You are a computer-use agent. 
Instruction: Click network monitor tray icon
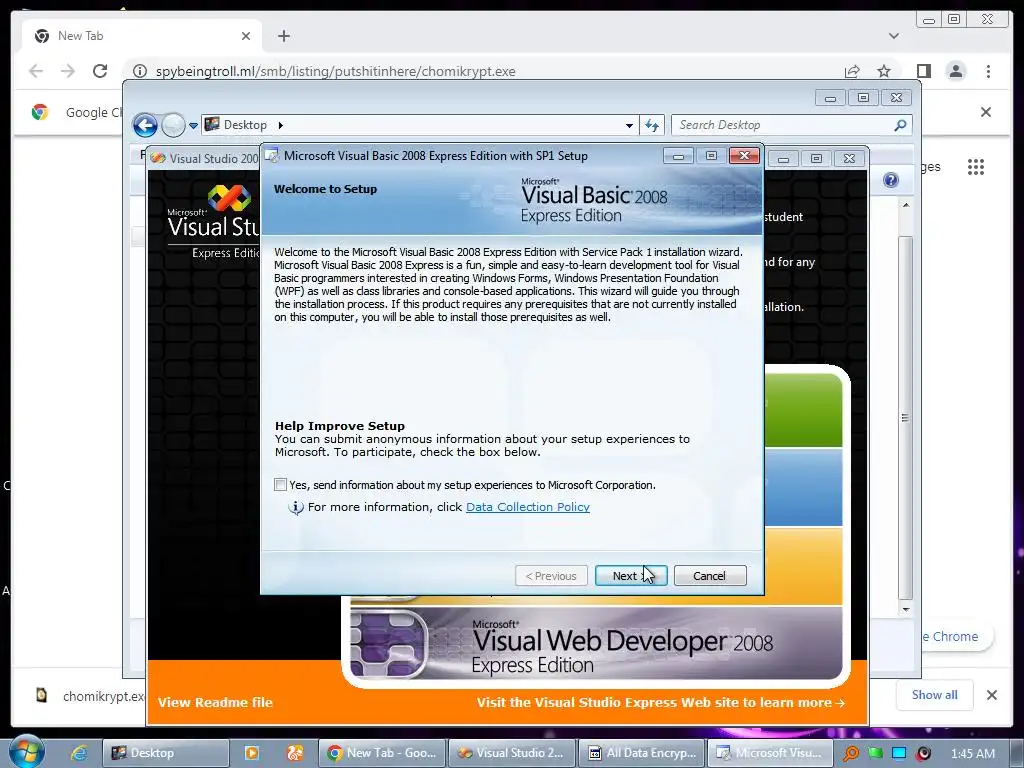899,754
